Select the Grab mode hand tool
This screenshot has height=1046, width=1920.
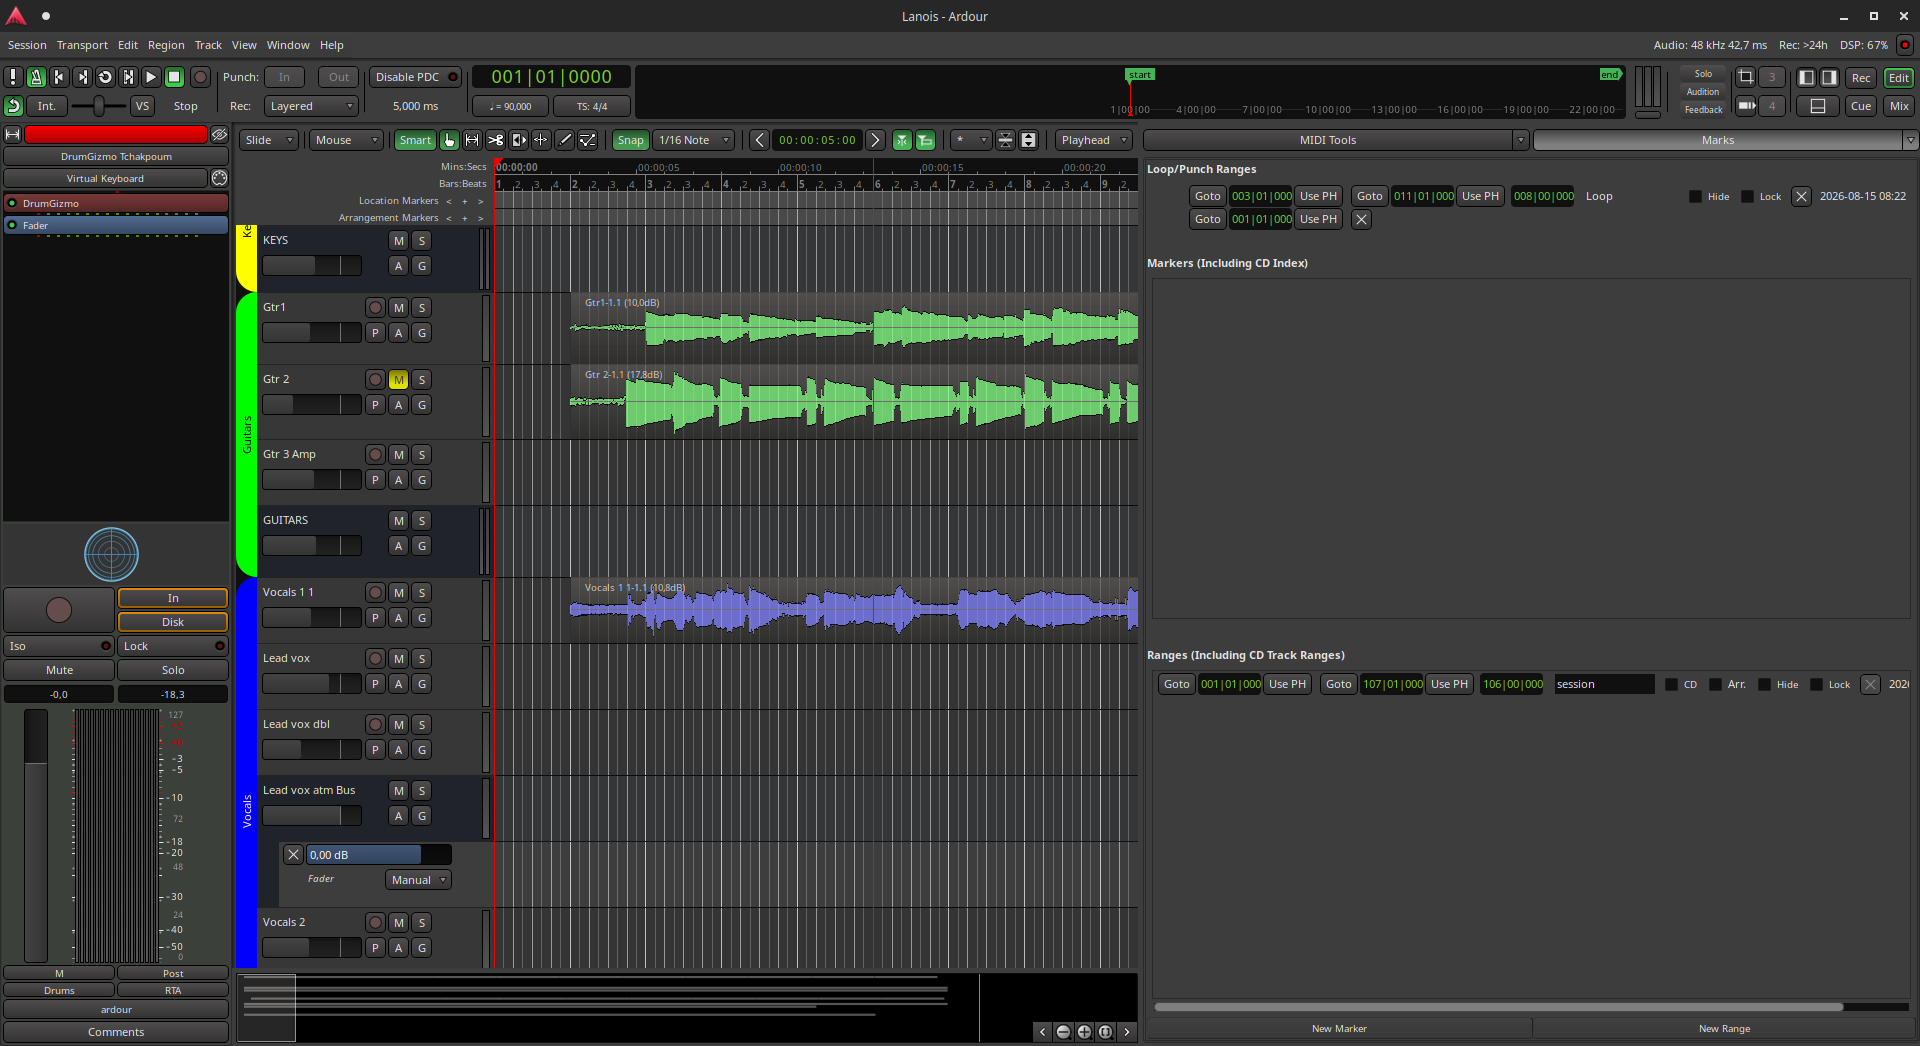pyautogui.click(x=450, y=140)
